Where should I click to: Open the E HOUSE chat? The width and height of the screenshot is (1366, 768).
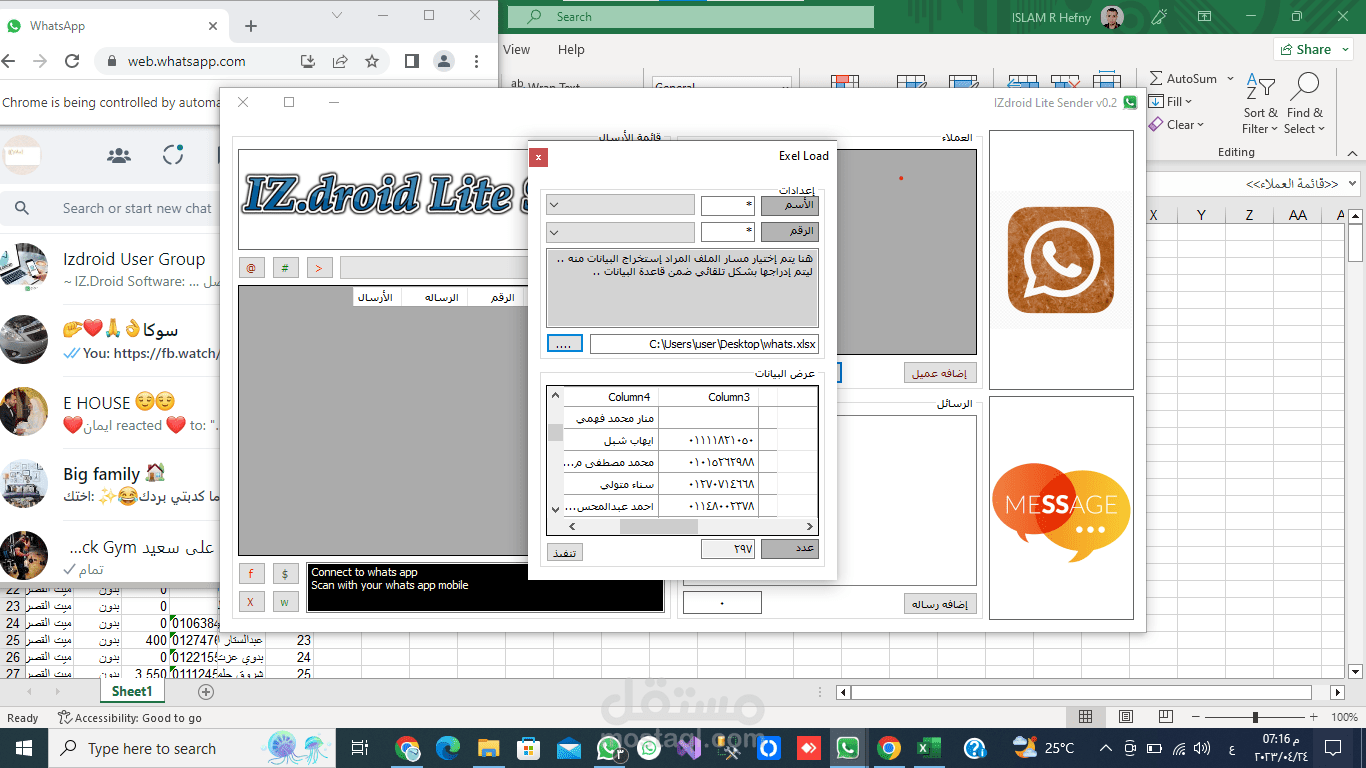coord(110,413)
